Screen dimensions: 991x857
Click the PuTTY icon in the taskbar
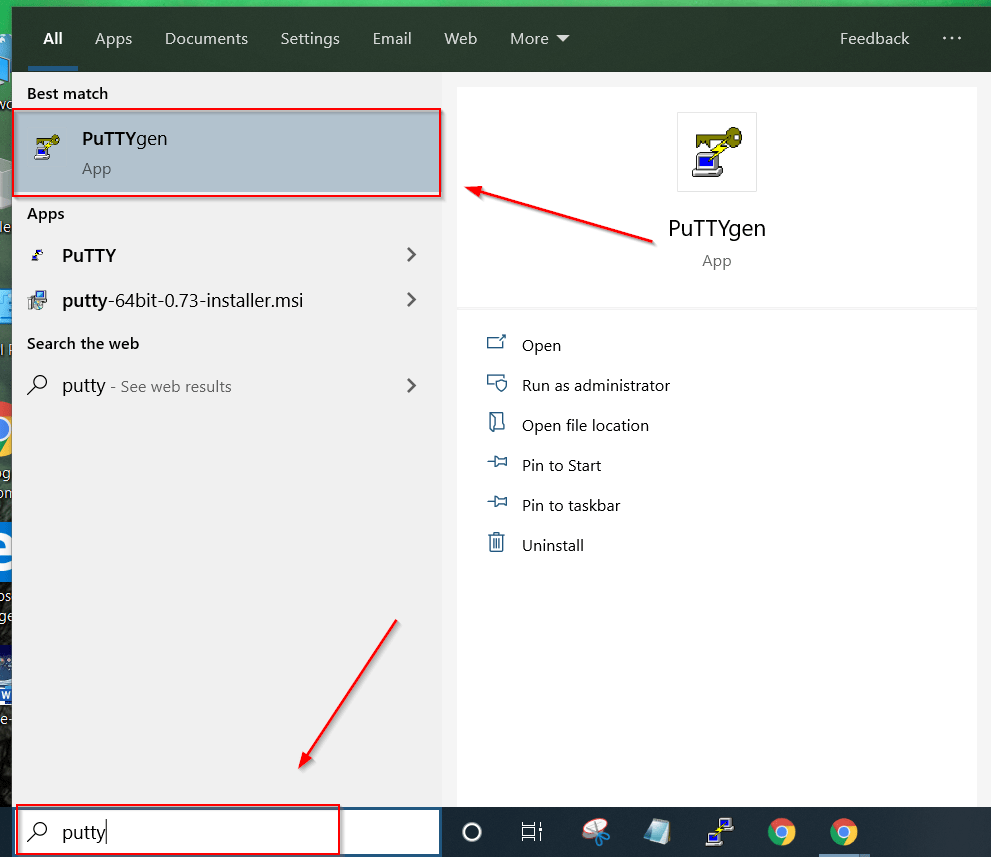coord(719,832)
